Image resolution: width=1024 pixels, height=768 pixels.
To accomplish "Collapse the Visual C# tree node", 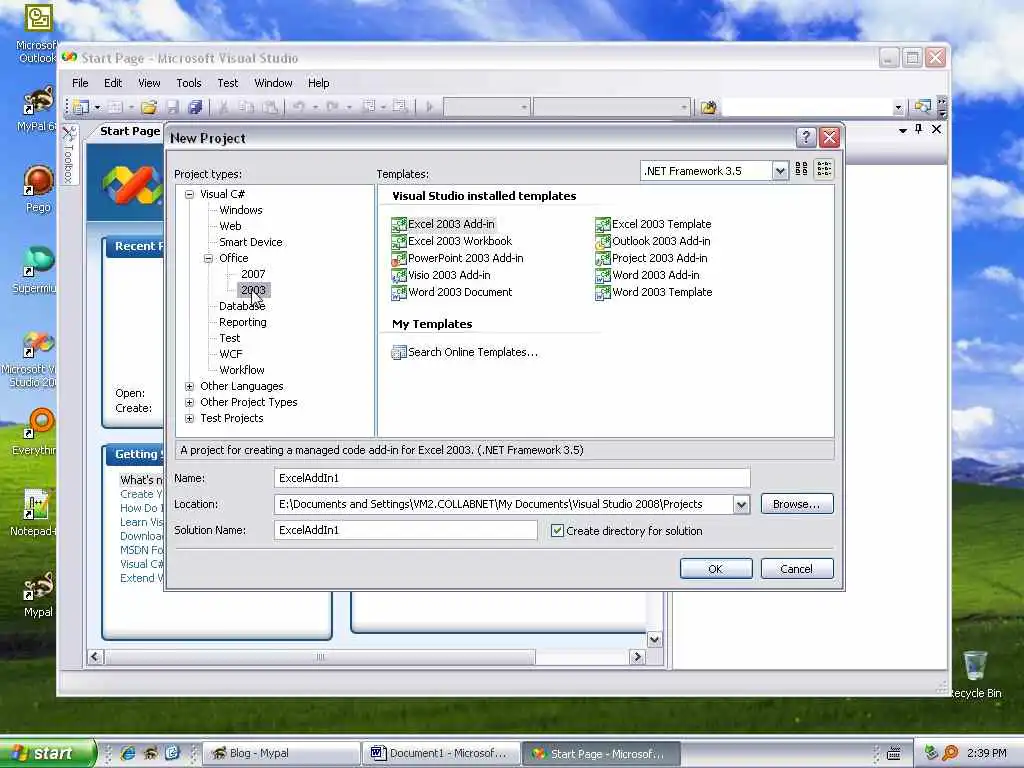I will (x=189, y=194).
